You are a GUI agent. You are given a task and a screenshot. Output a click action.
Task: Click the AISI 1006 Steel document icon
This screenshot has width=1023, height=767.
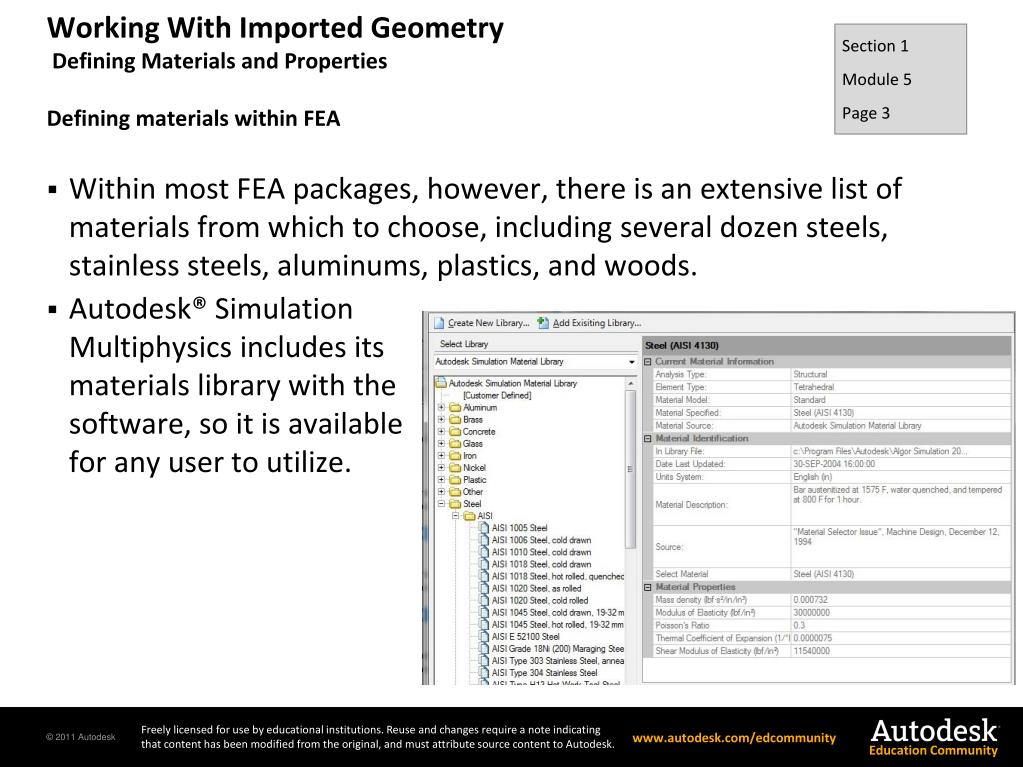coord(483,540)
